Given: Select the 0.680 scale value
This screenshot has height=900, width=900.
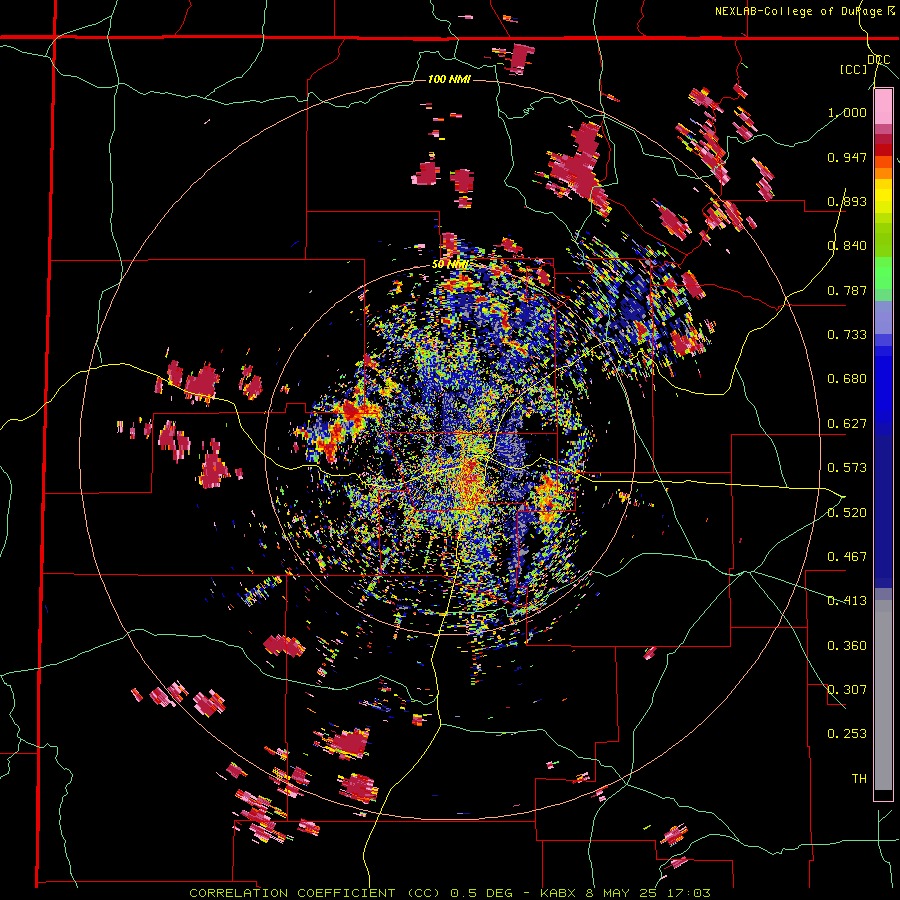Looking at the screenshot, I should (x=847, y=379).
